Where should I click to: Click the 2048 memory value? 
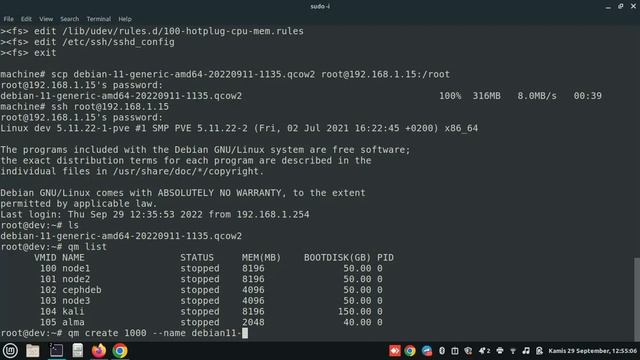pos(253,322)
